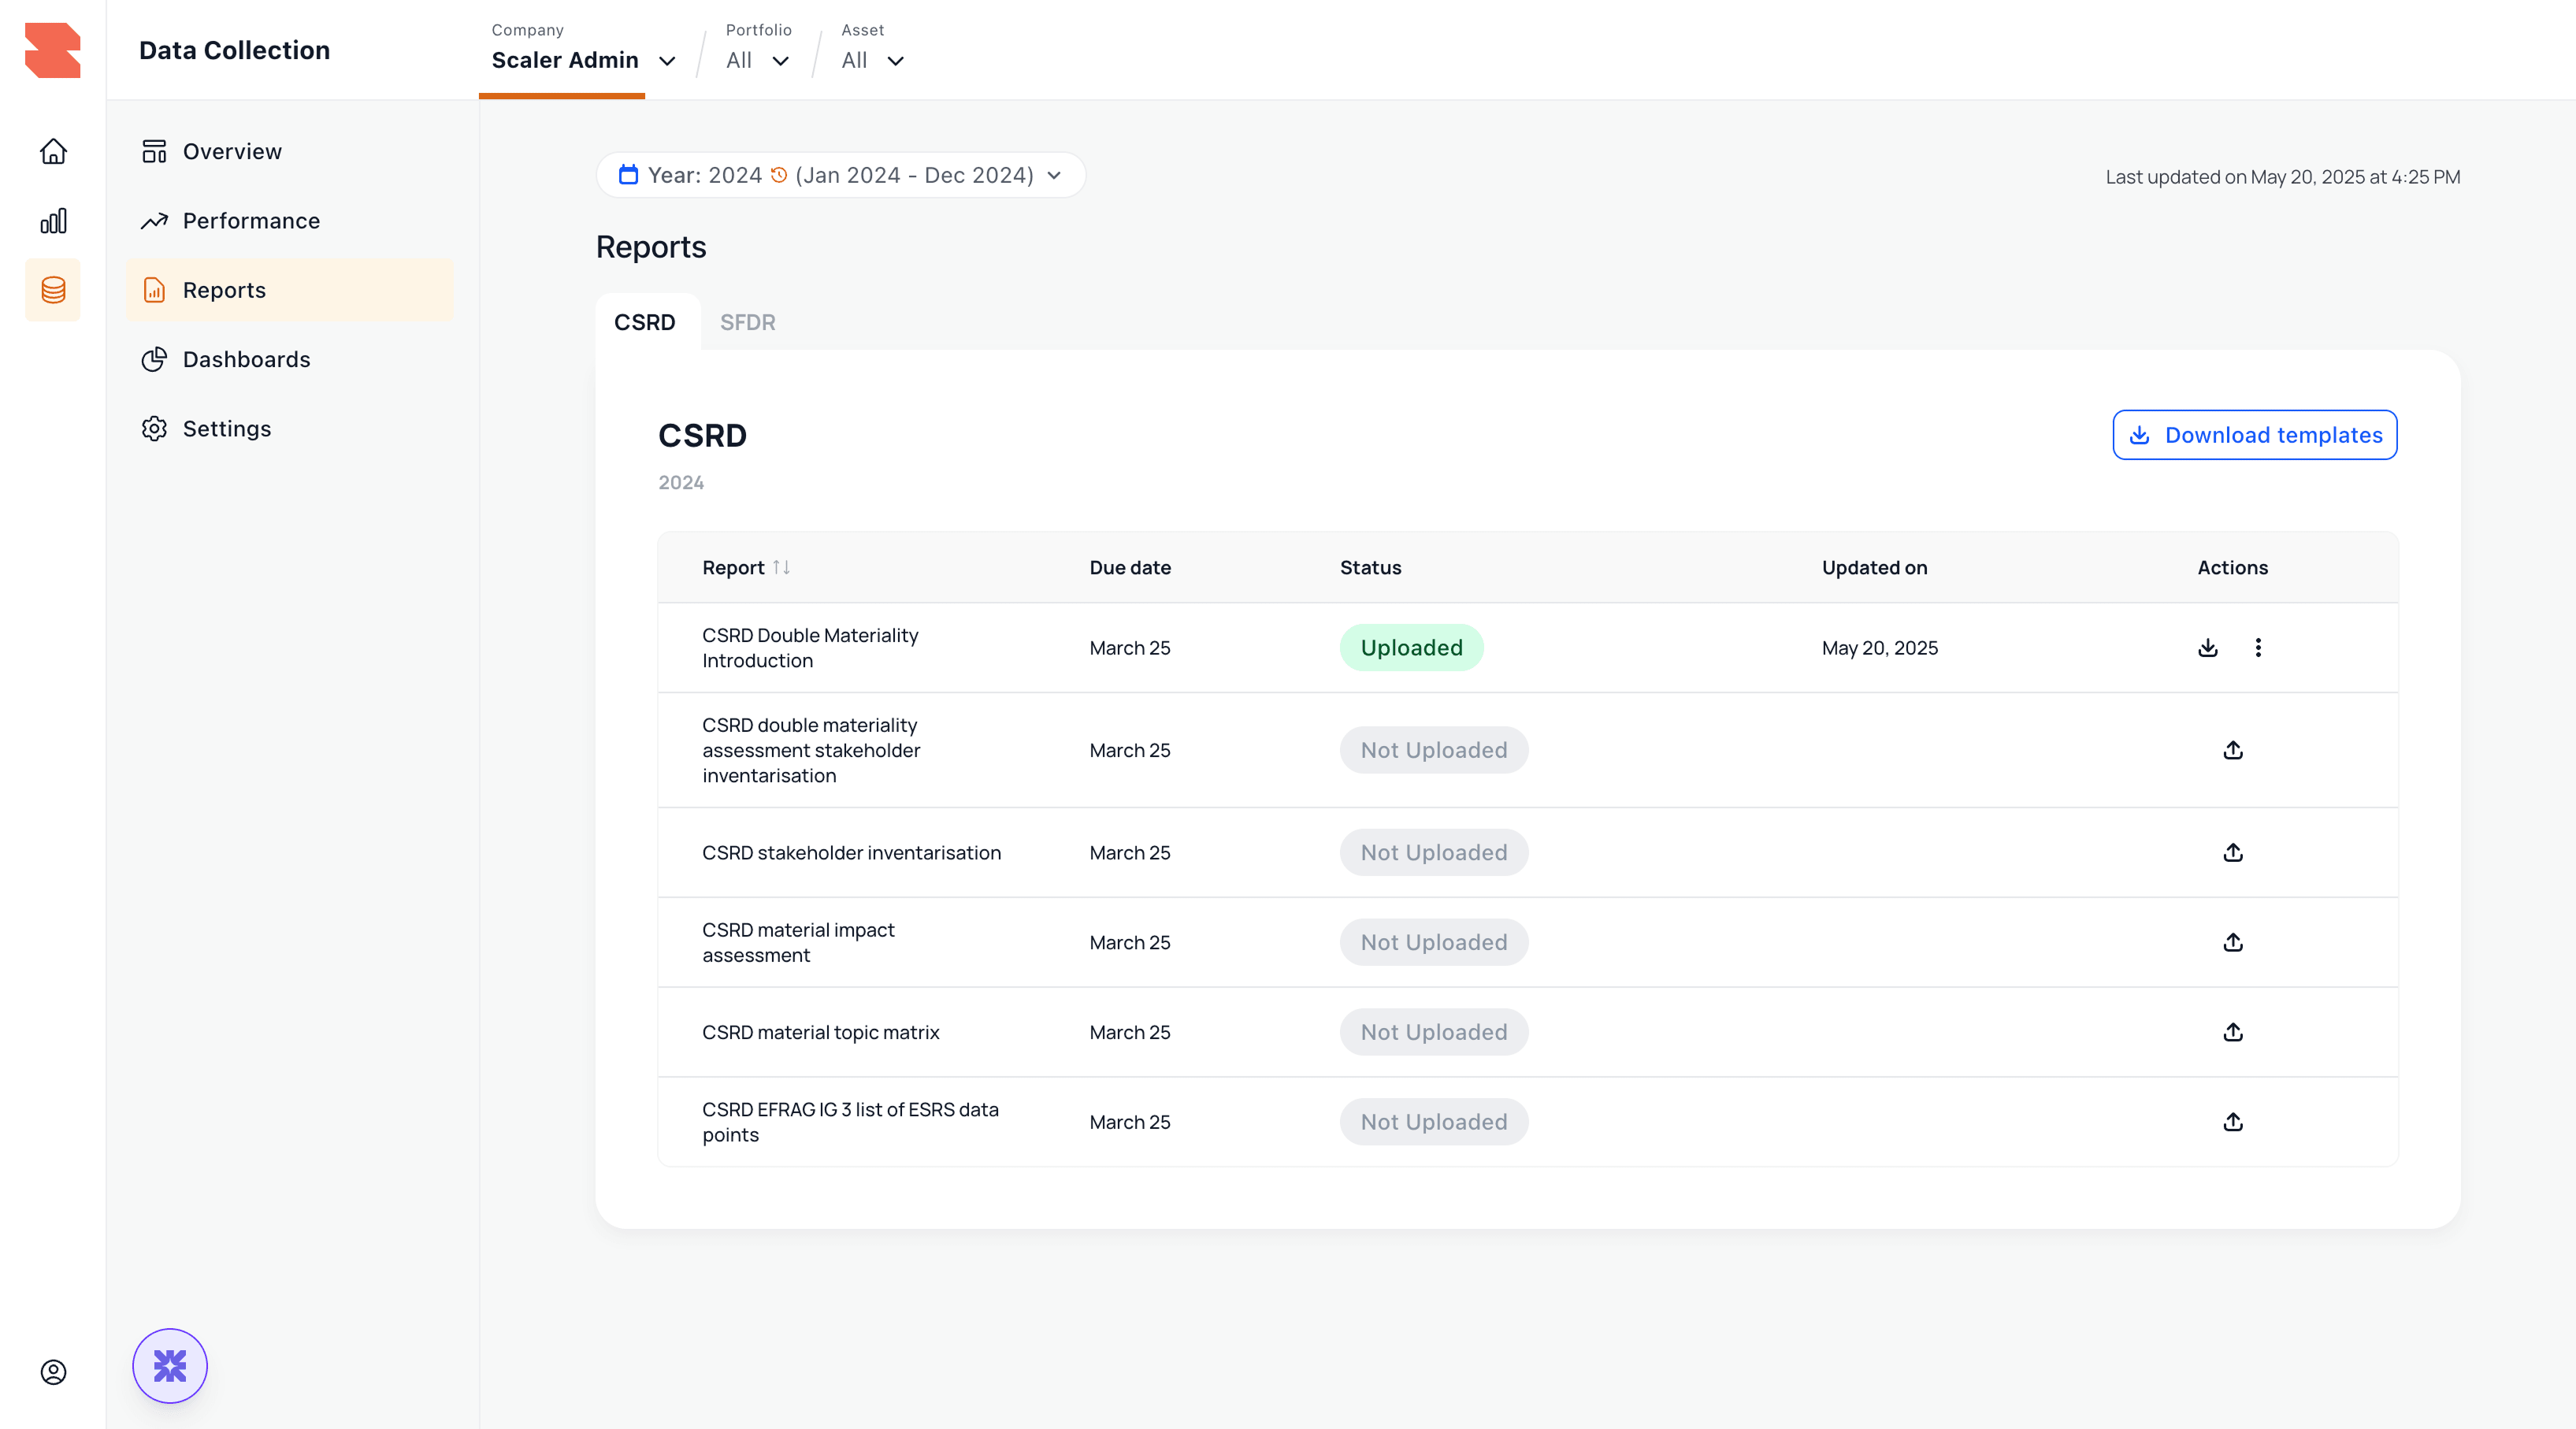Screen dimensions: 2576x1429
Task: Open Settings in sidebar
Action: click(x=290, y=428)
